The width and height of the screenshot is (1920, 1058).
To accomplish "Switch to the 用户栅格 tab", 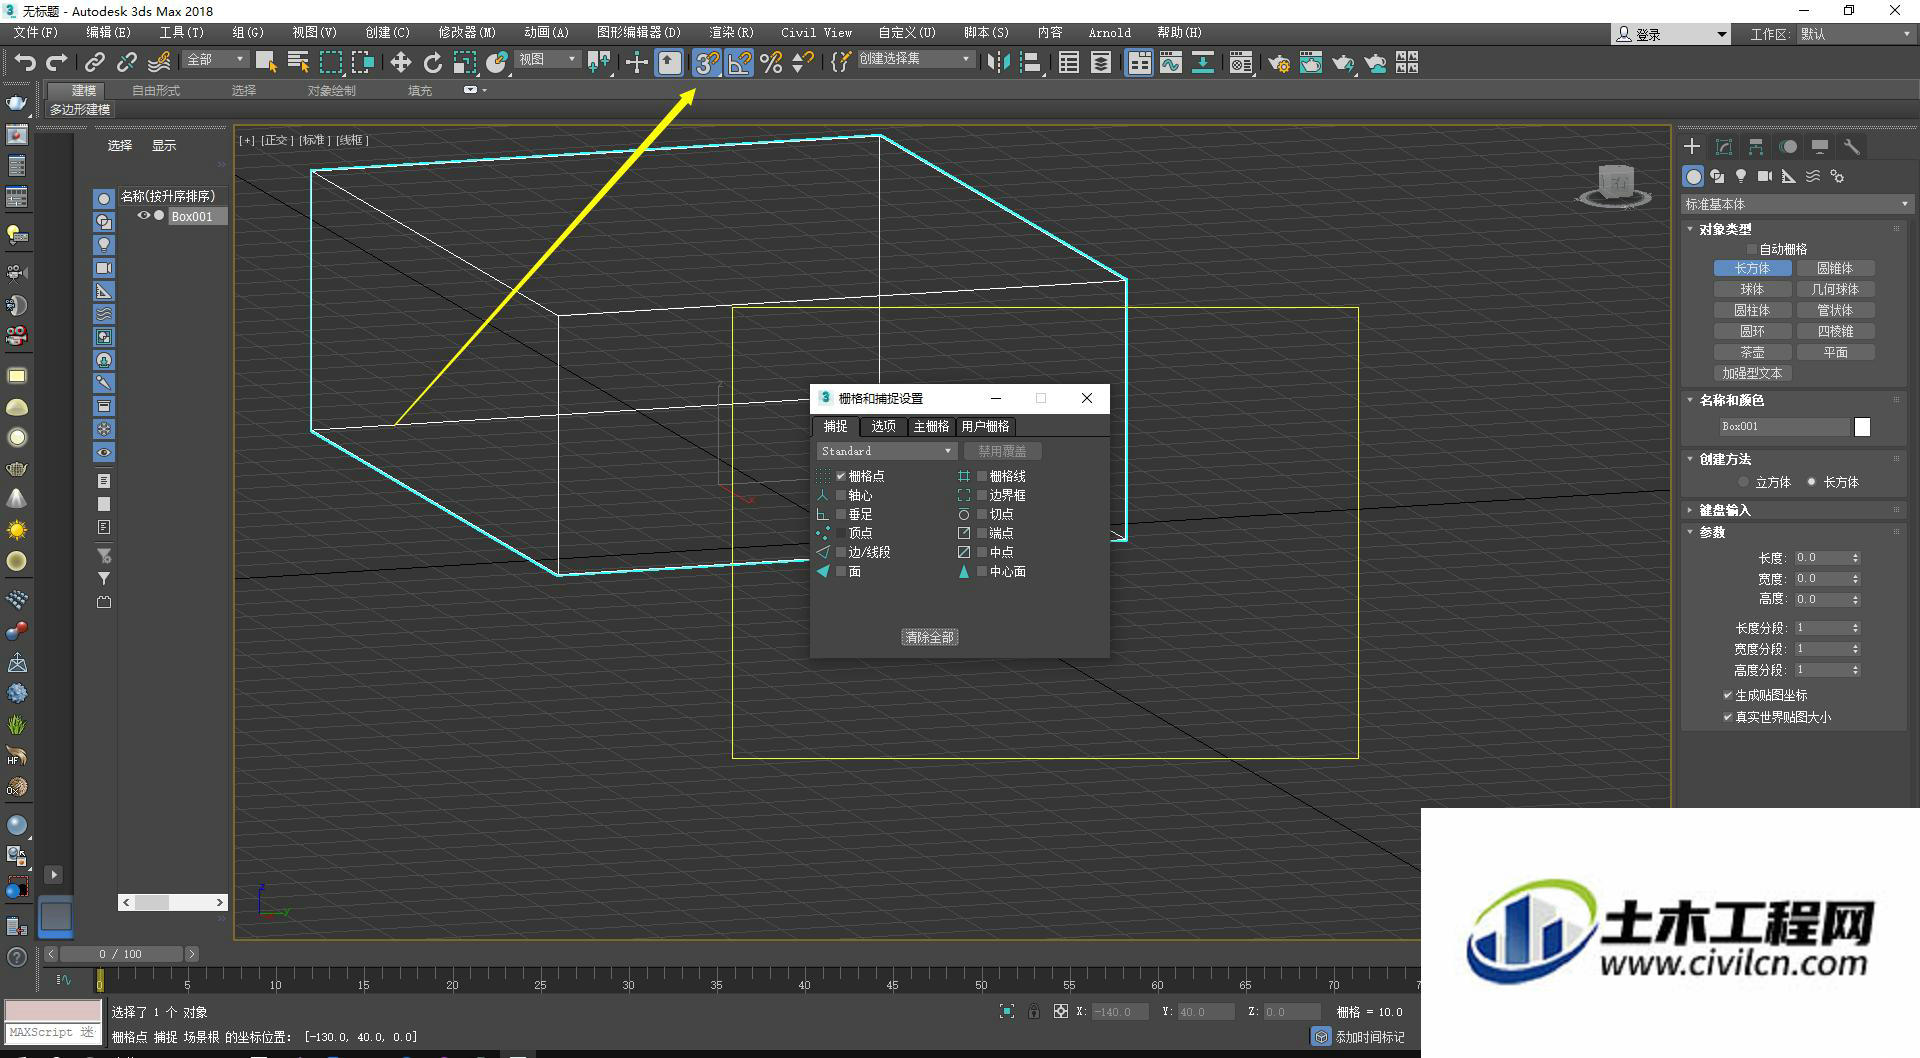I will (x=985, y=426).
